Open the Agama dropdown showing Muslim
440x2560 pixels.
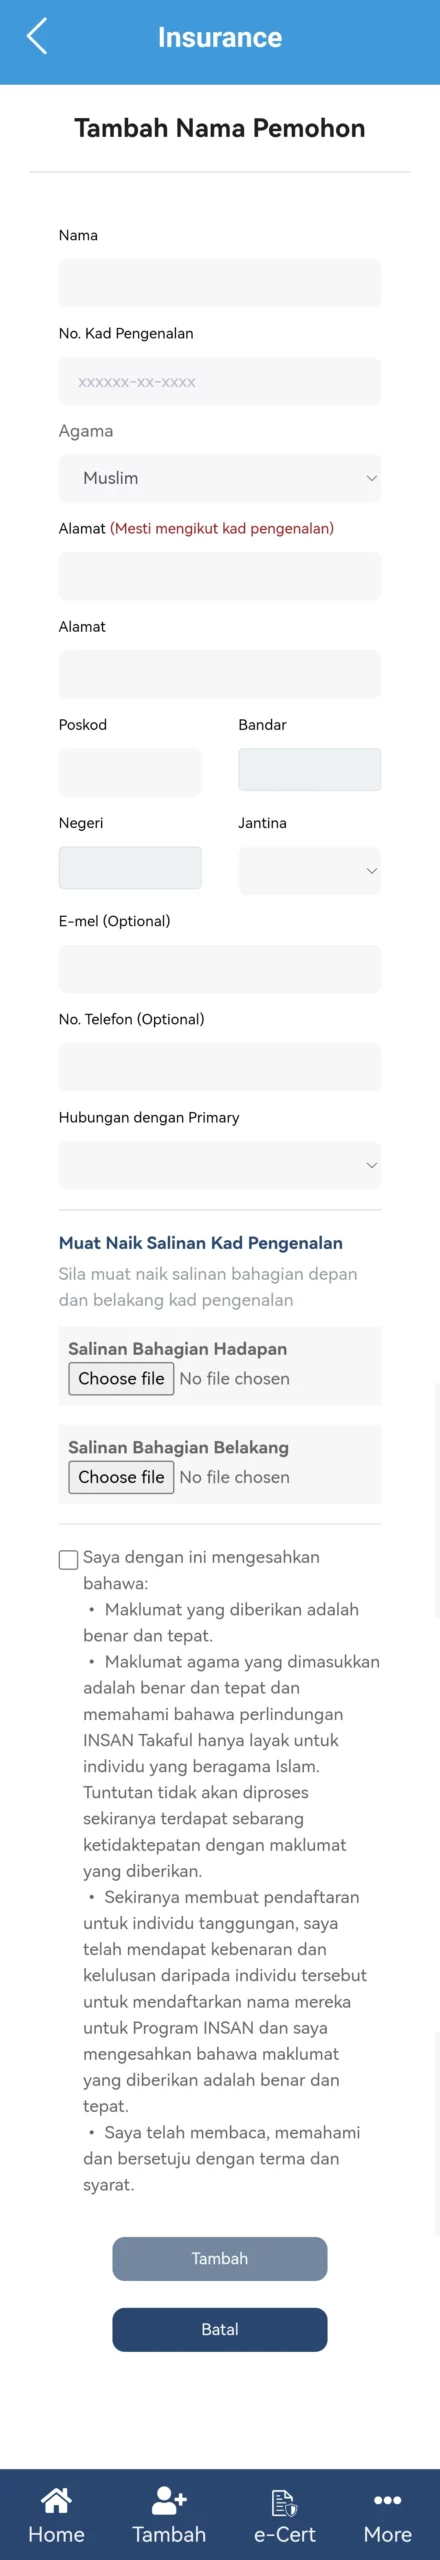[x=220, y=478]
